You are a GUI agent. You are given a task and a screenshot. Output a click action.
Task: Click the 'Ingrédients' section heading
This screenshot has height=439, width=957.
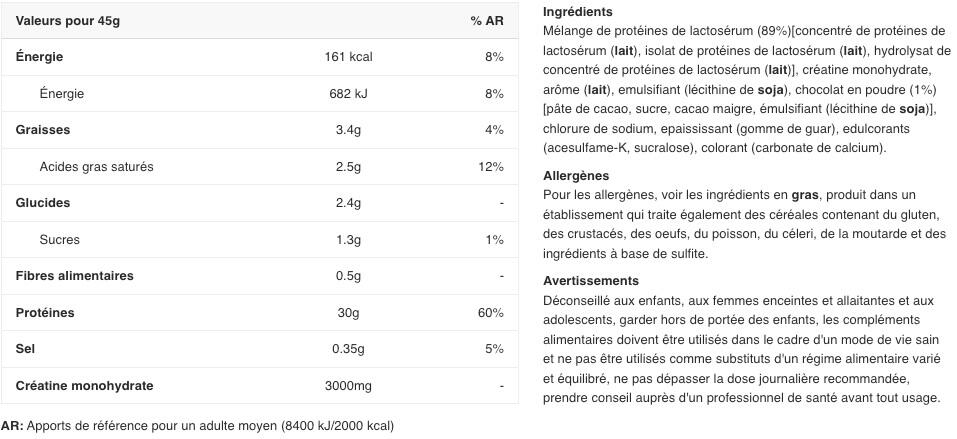pos(577,12)
